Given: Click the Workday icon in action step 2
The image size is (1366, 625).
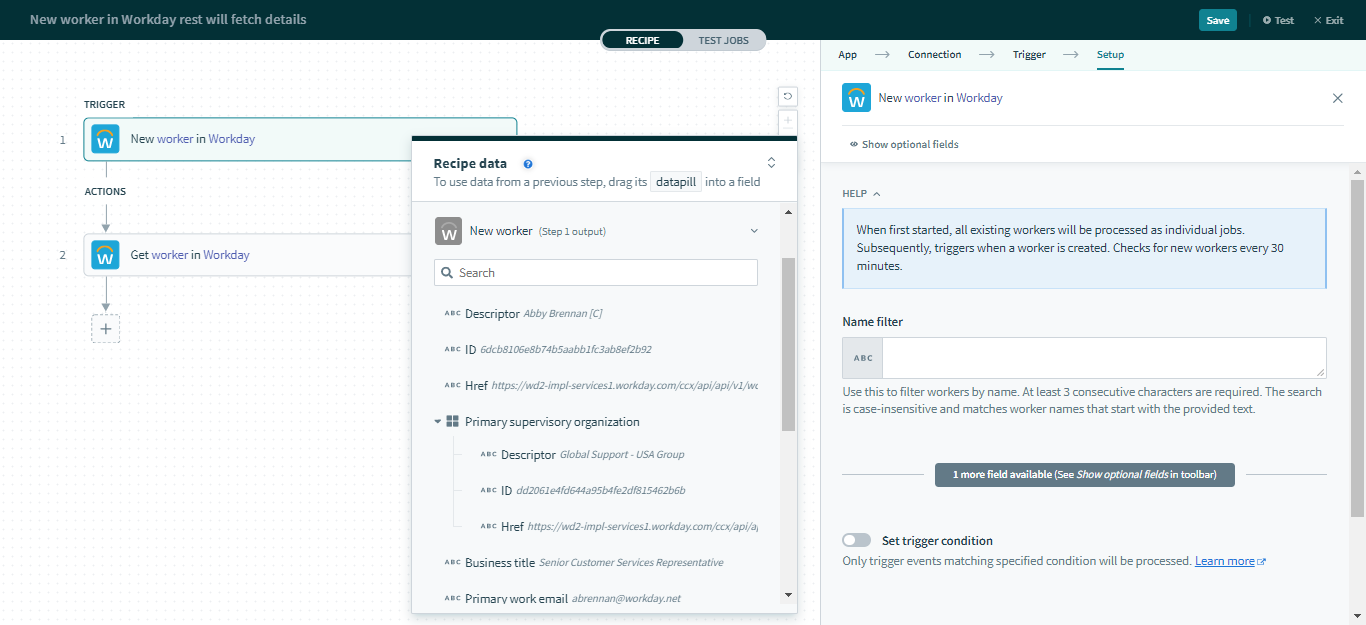Looking at the screenshot, I should [x=105, y=255].
